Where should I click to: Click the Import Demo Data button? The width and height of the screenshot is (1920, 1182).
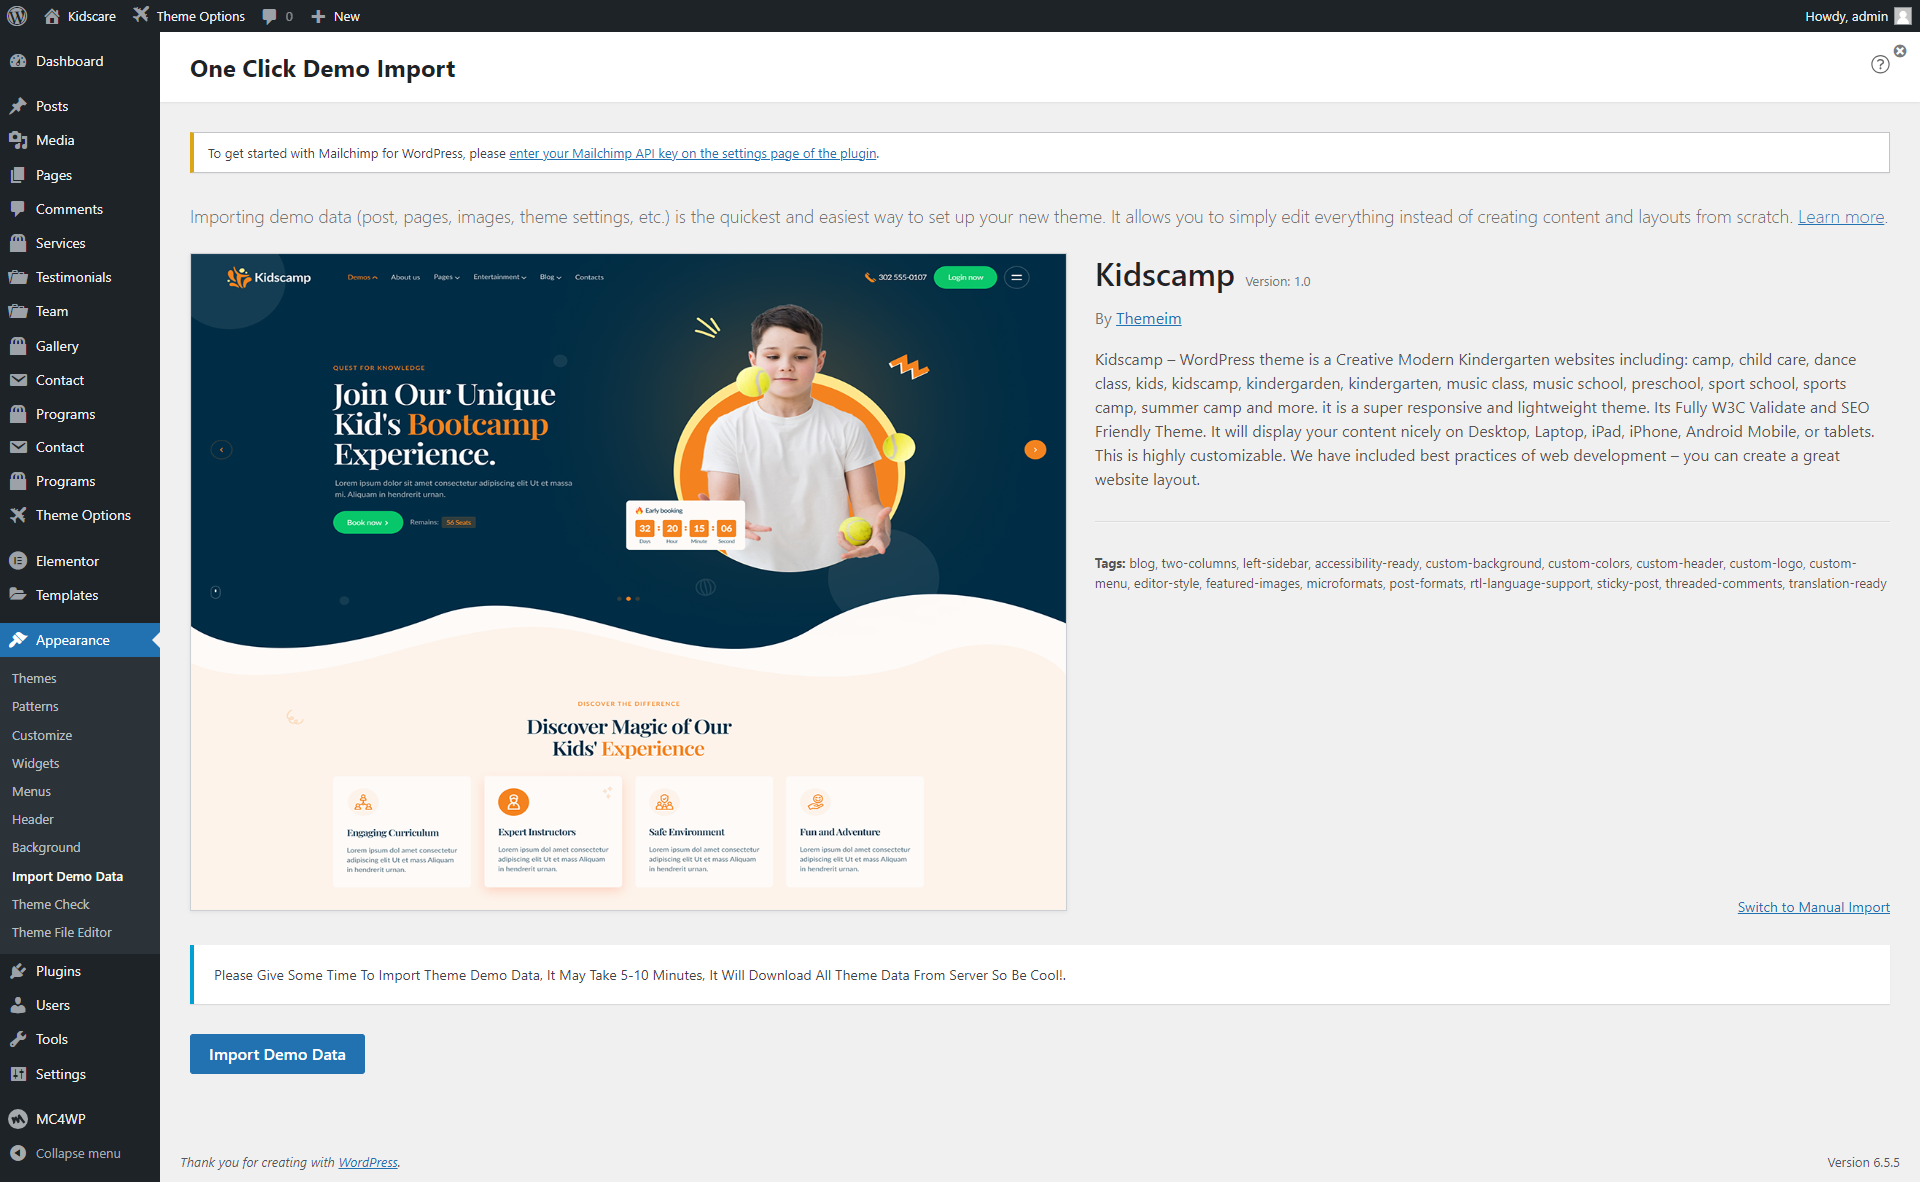click(277, 1054)
